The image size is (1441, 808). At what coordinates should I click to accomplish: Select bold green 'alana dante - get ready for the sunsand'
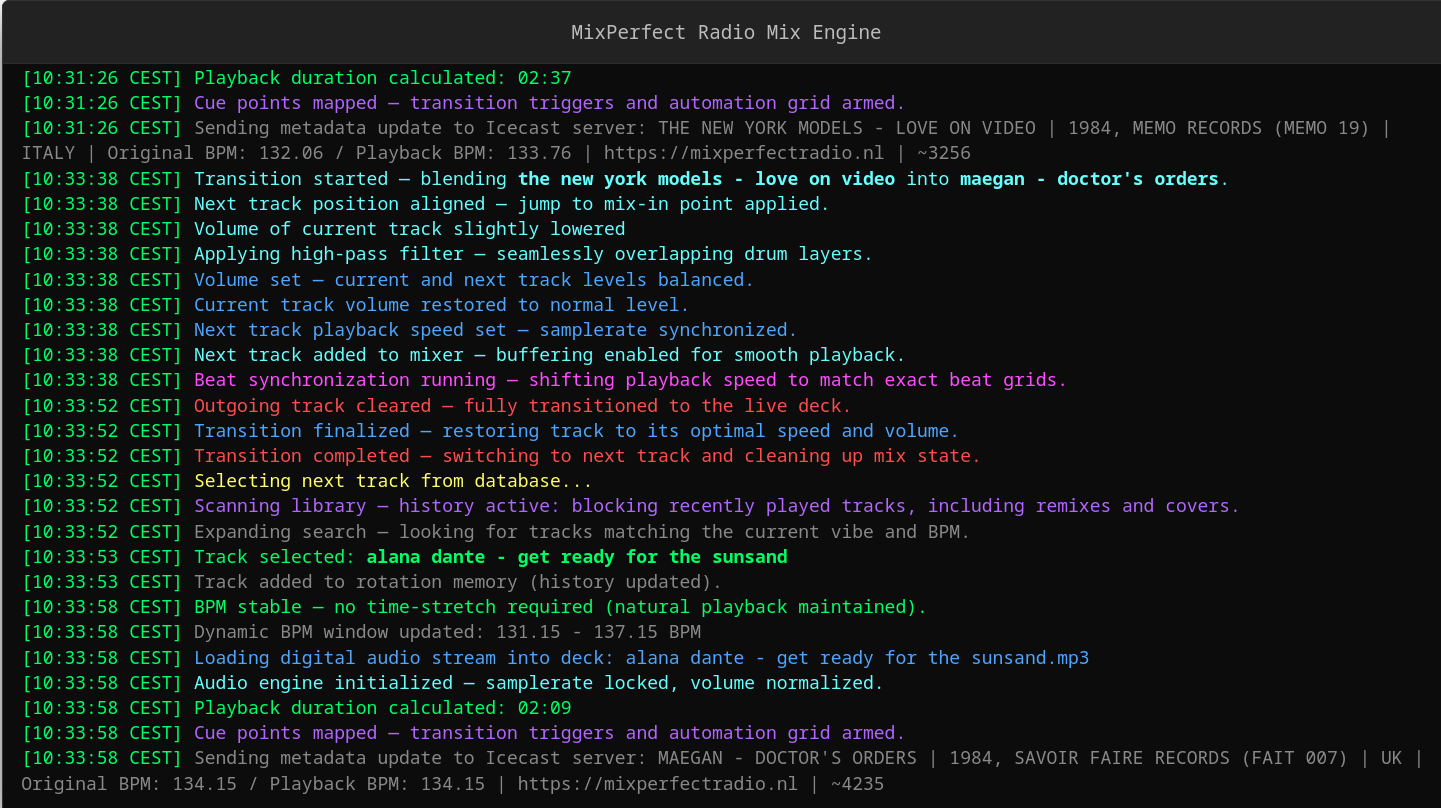[577, 557]
